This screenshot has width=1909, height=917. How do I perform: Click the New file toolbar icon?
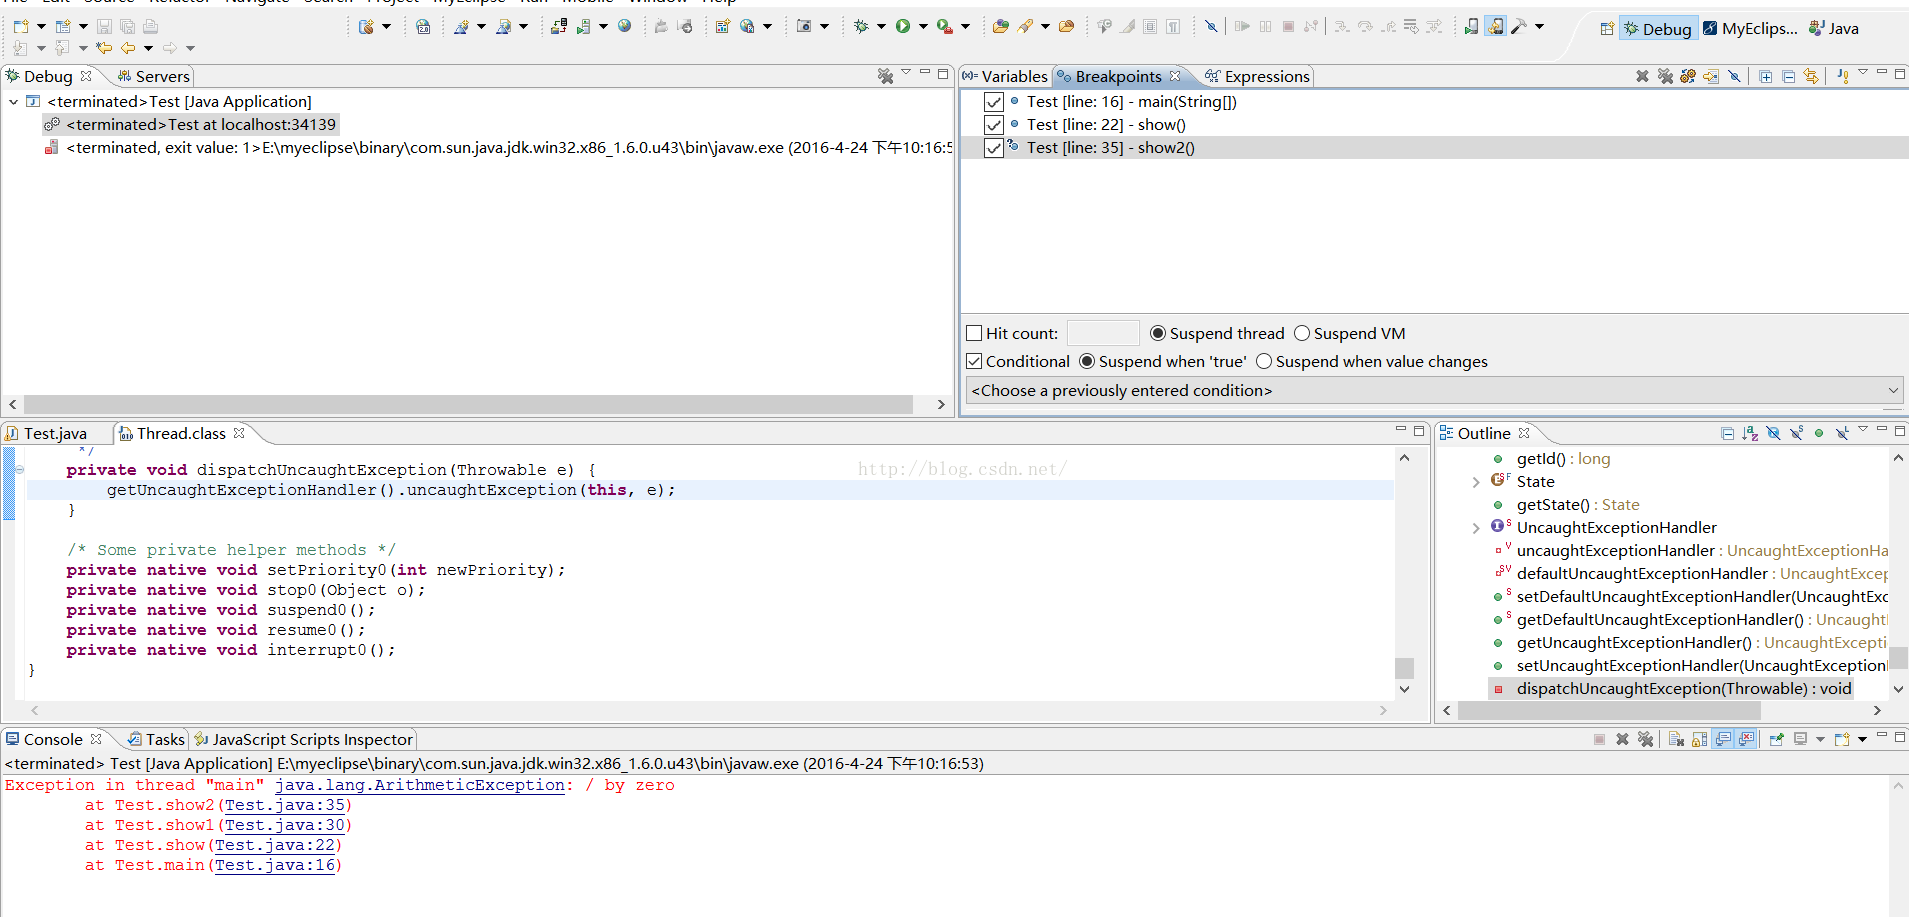21,27
